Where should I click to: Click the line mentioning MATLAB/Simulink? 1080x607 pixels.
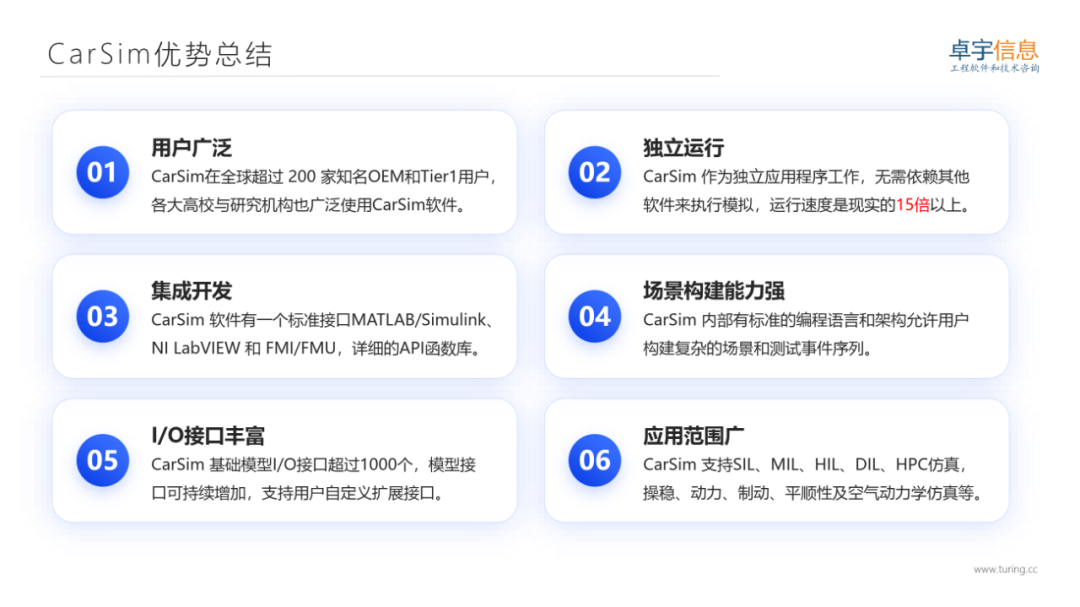click(323, 320)
